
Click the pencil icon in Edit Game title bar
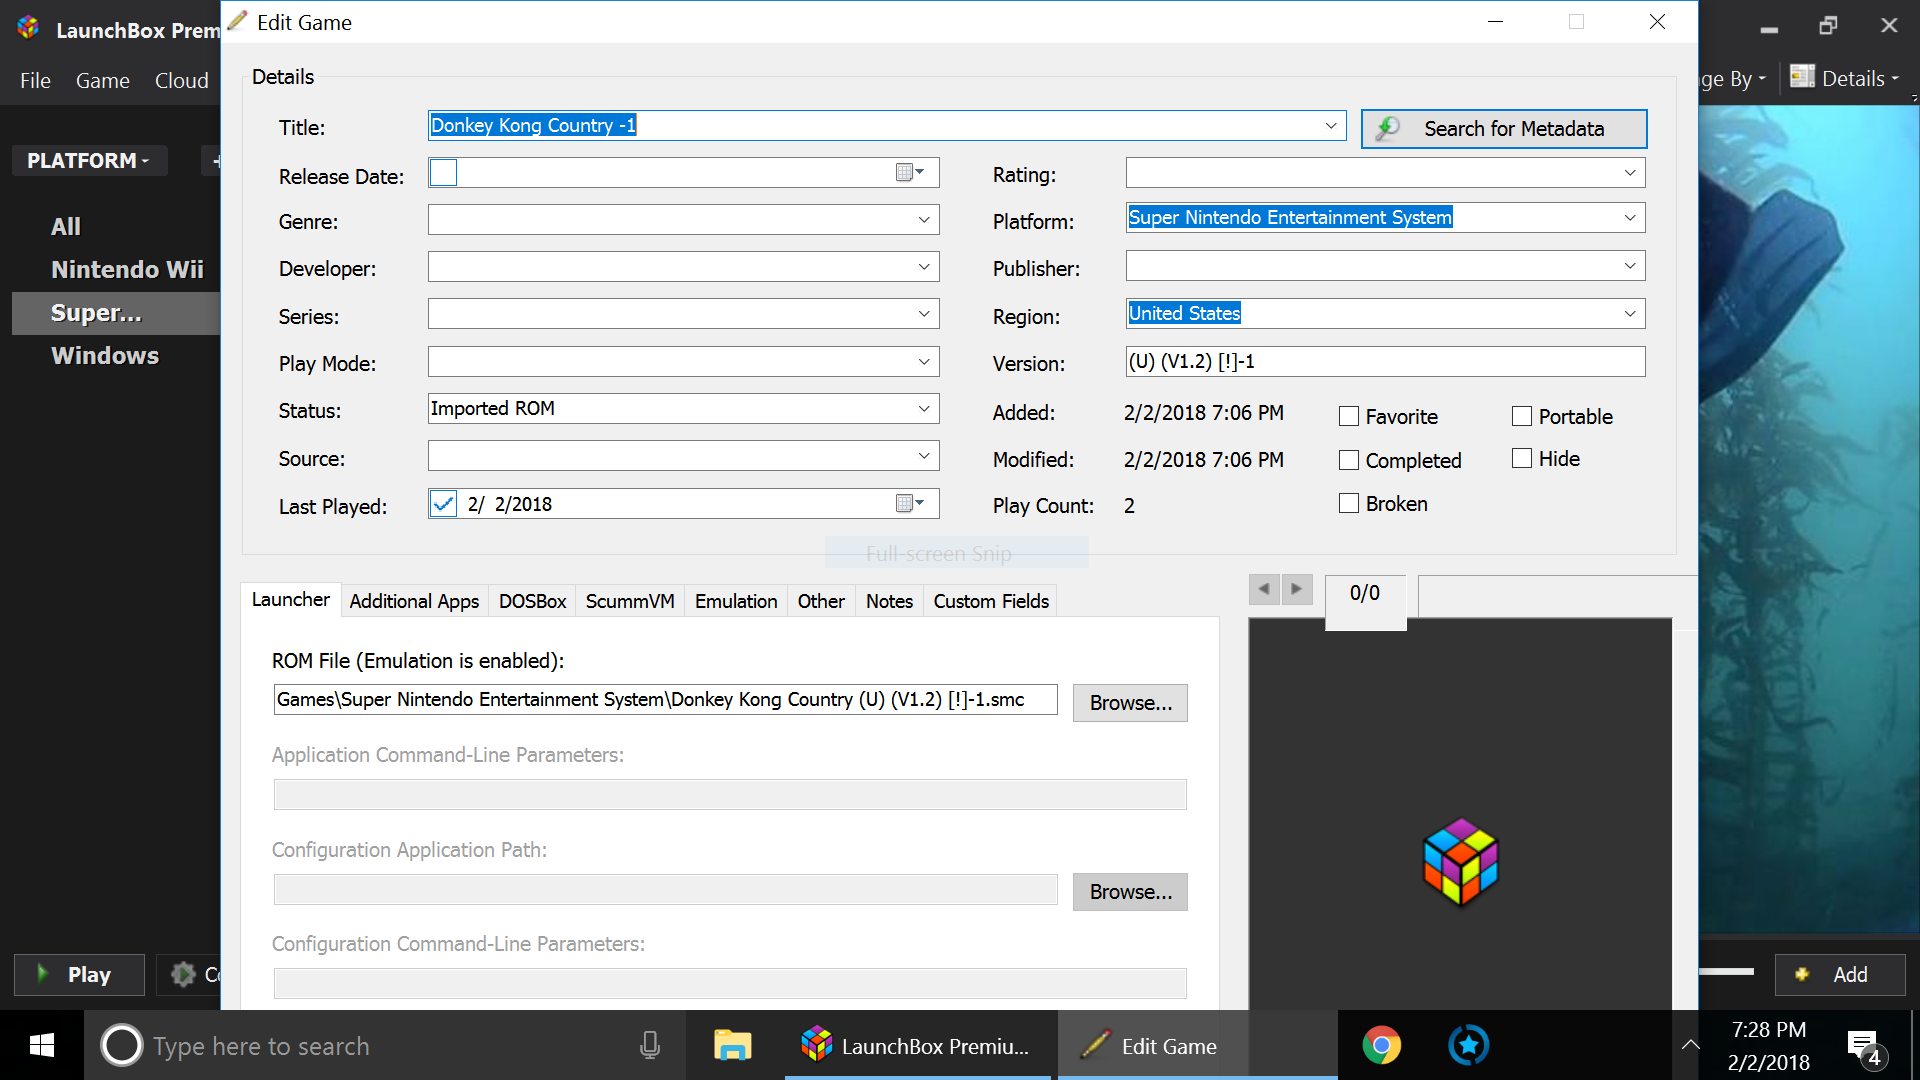(237, 21)
